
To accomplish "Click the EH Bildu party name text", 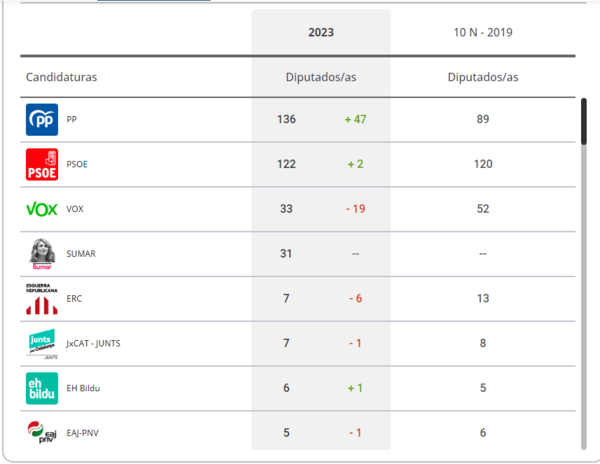I will pos(83,388).
